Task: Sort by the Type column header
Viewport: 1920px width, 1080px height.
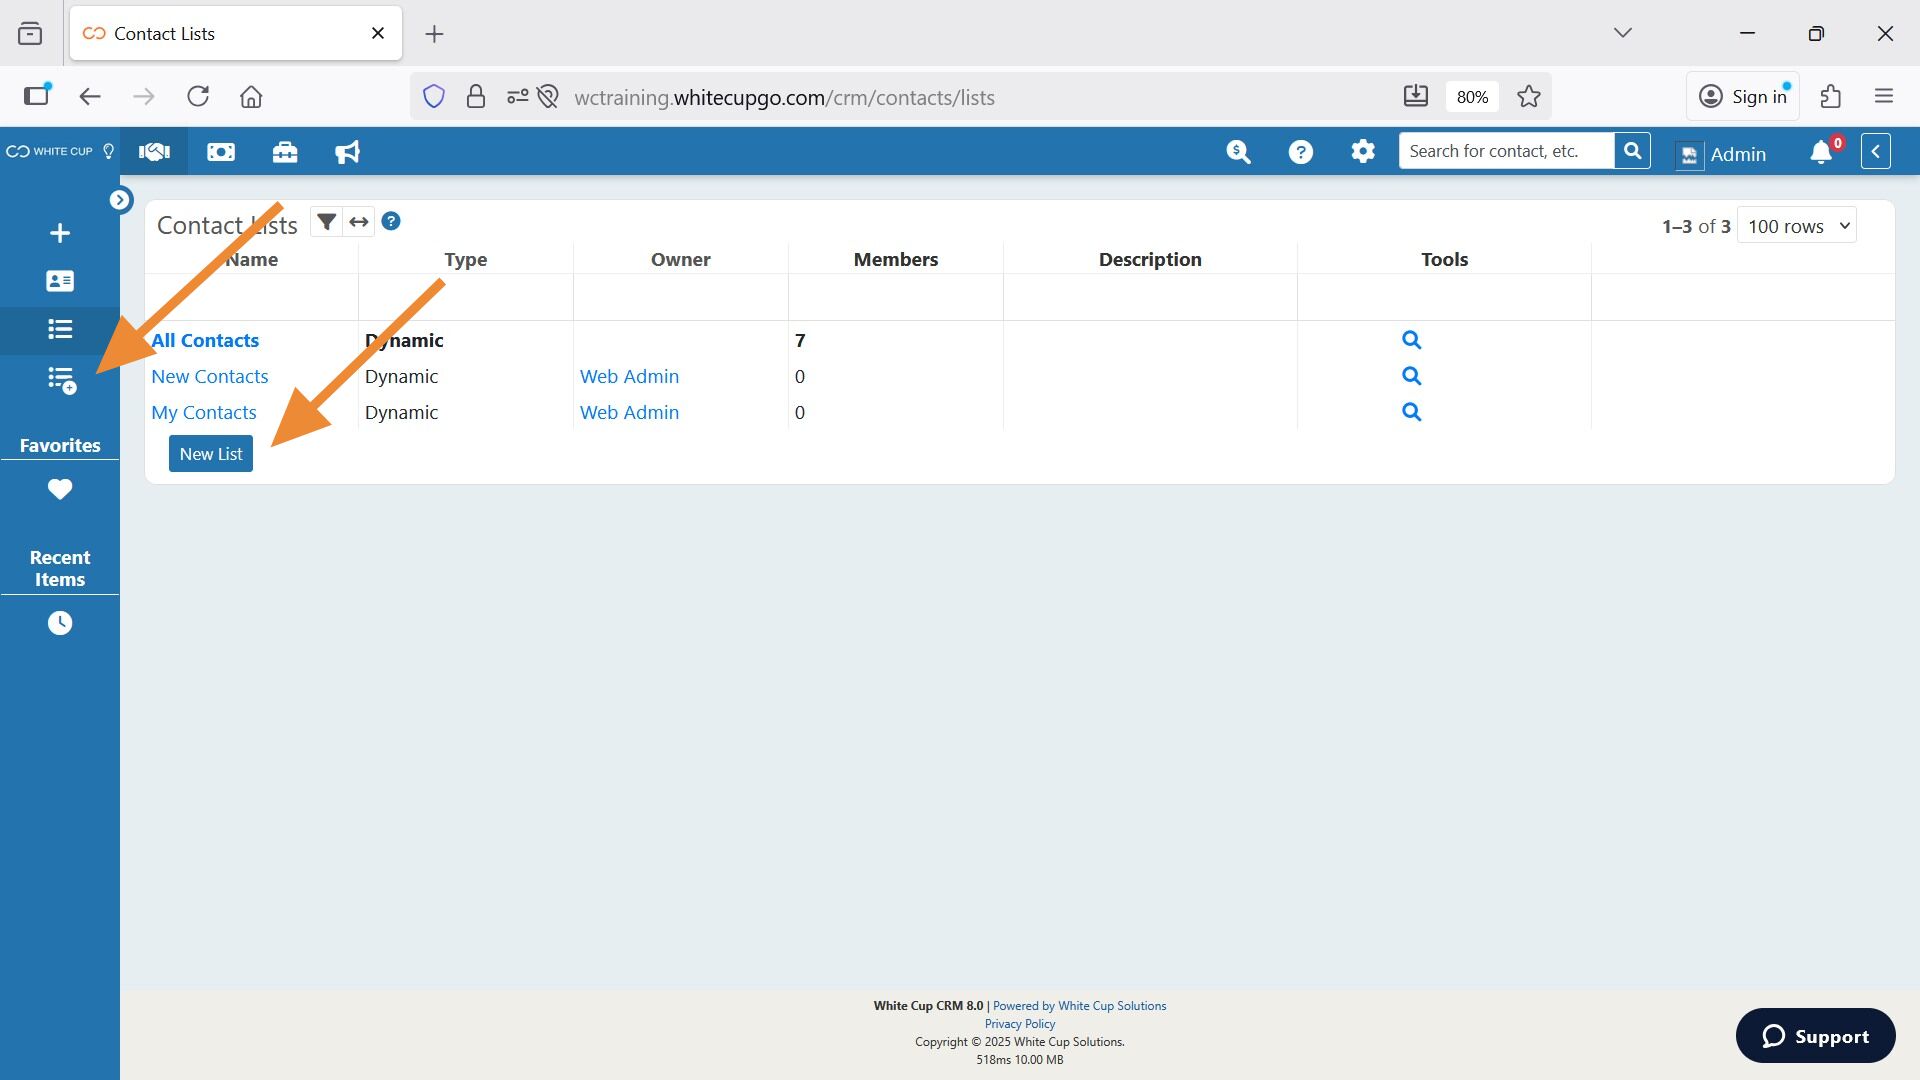Action: pos(466,259)
